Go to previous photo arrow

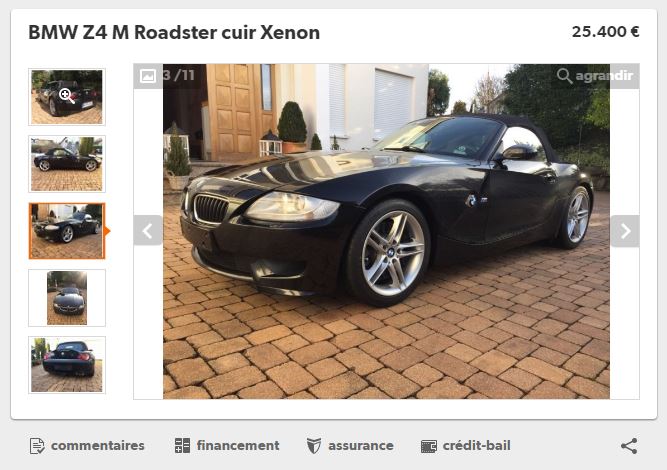(148, 231)
